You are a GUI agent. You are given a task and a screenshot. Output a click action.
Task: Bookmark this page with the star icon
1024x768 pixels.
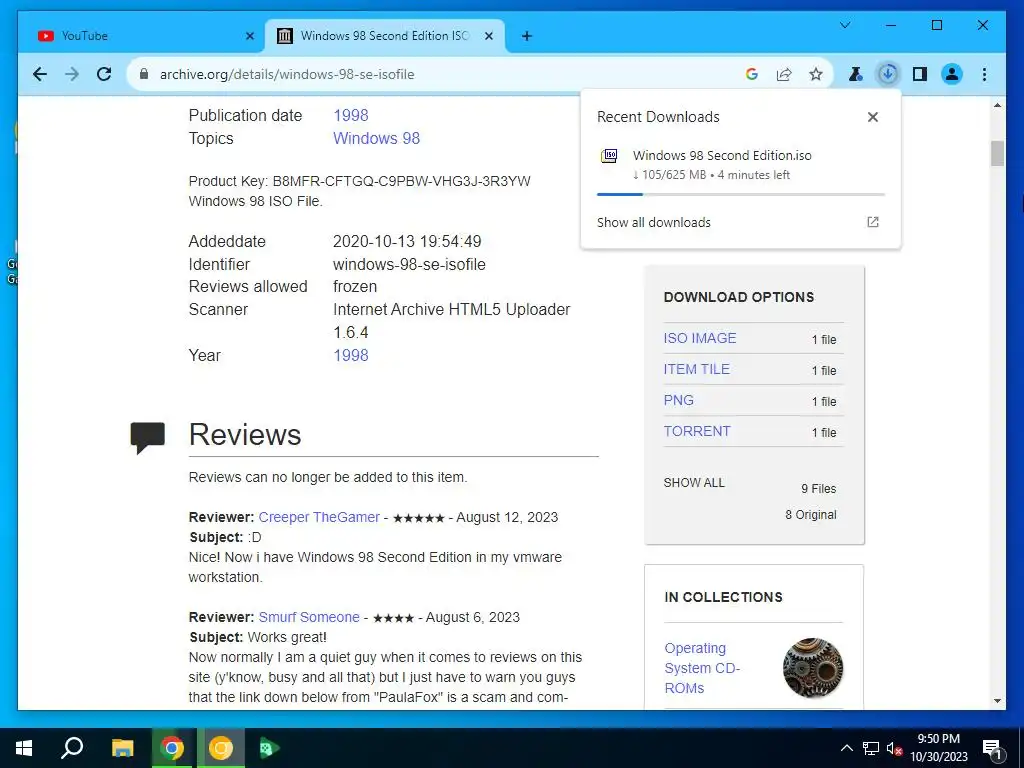click(816, 74)
